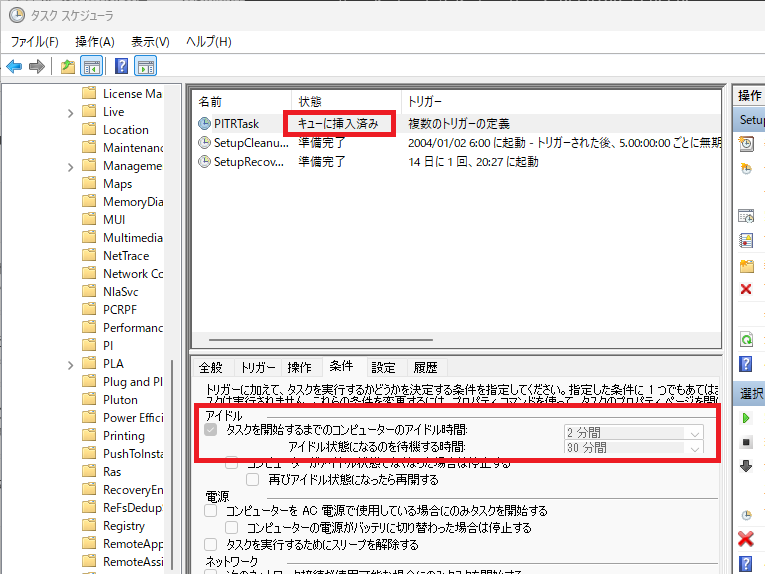The width and height of the screenshot is (765, 574).
Task: Sort by the 状態 column header
Action: coord(346,101)
